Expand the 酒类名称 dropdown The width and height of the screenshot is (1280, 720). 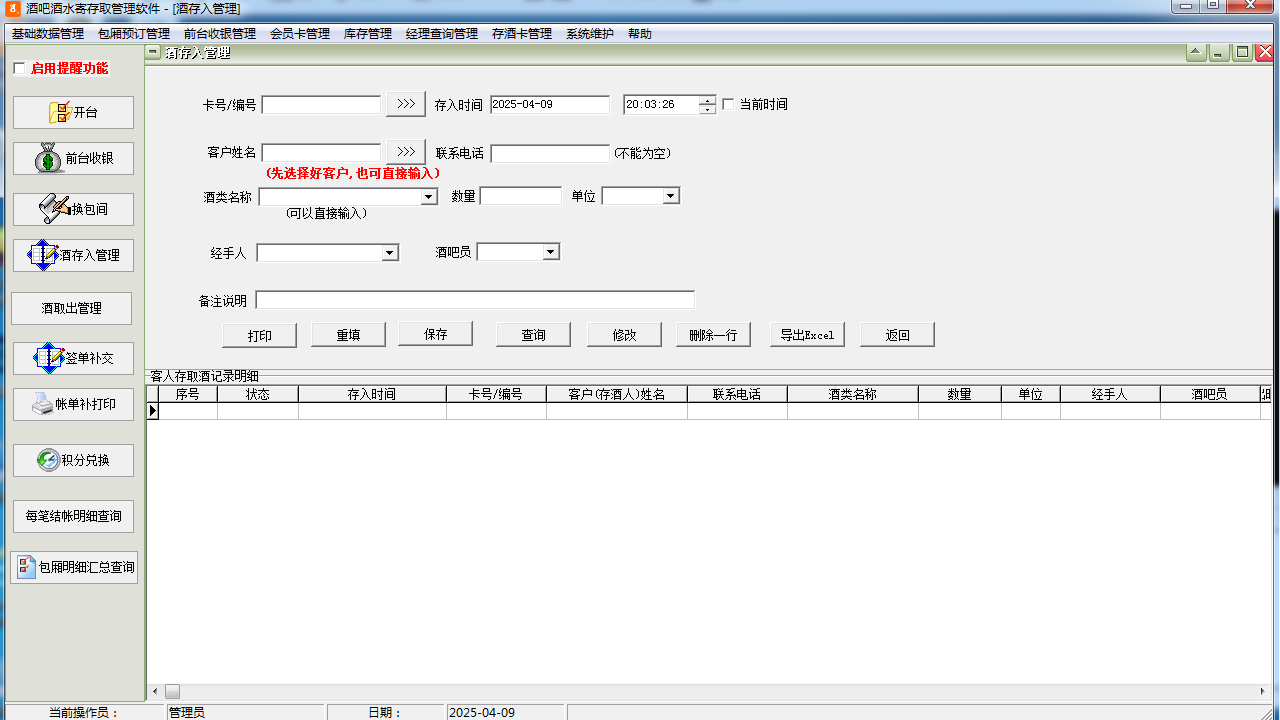[429, 197]
